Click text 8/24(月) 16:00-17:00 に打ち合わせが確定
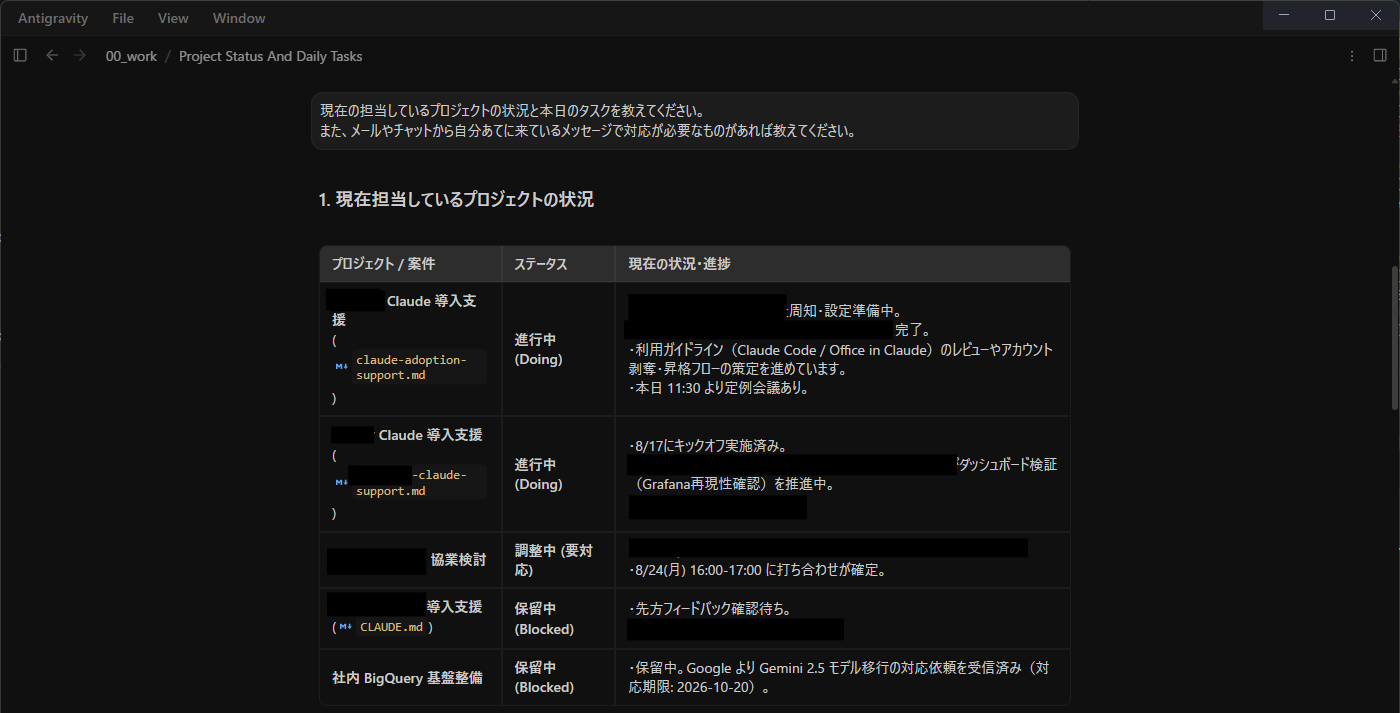Viewport: 1400px width, 713px height. (x=758, y=571)
